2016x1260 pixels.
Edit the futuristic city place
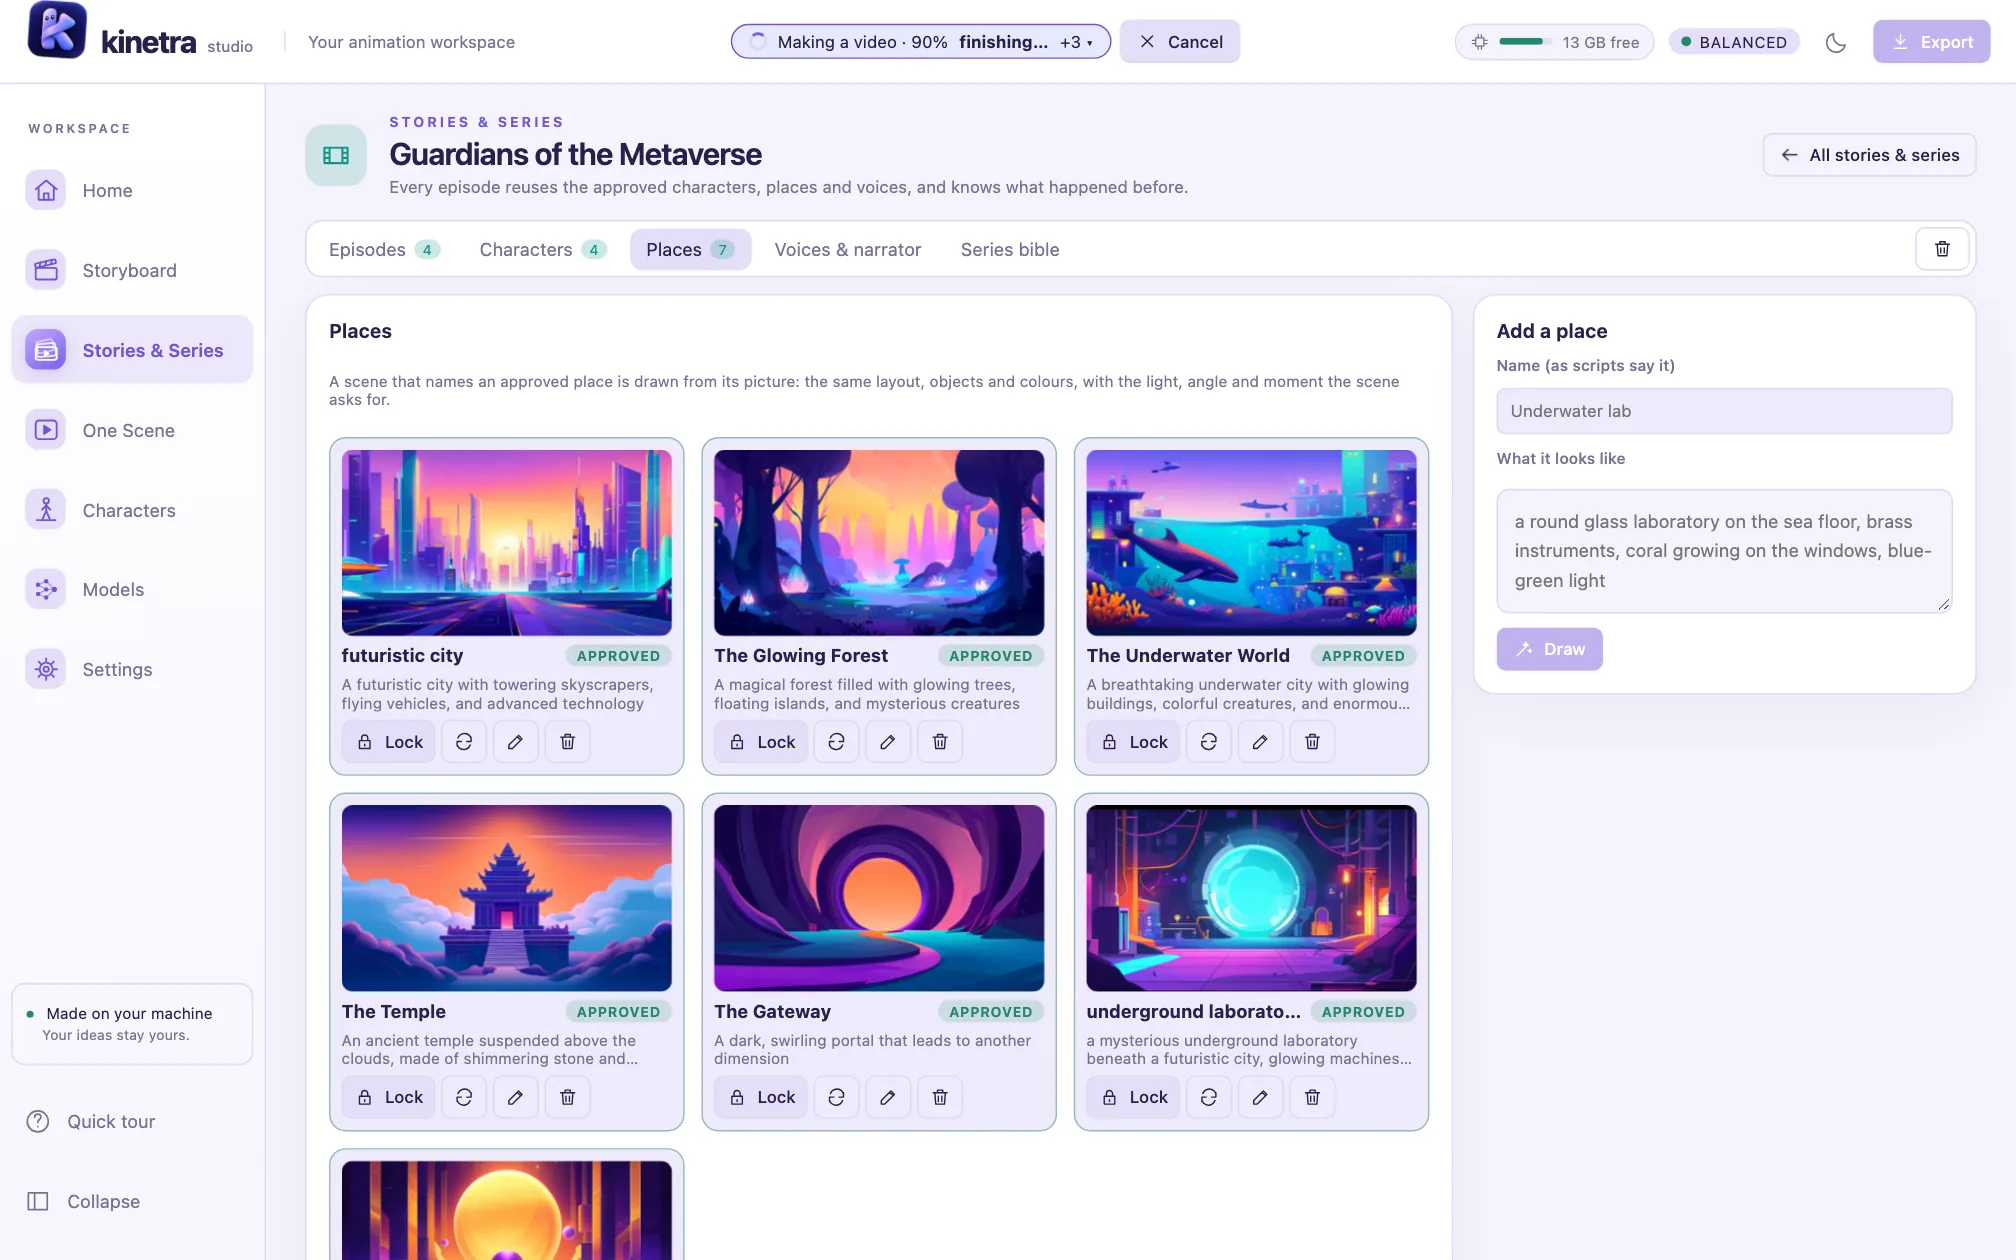point(515,742)
